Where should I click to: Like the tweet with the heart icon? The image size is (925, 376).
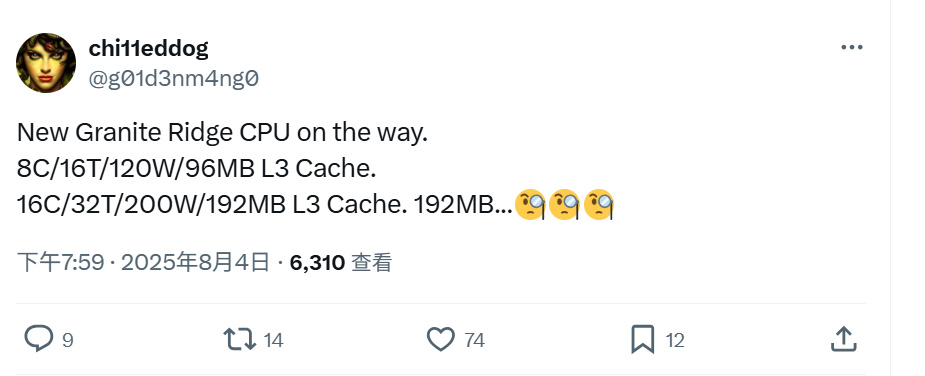(441, 339)
